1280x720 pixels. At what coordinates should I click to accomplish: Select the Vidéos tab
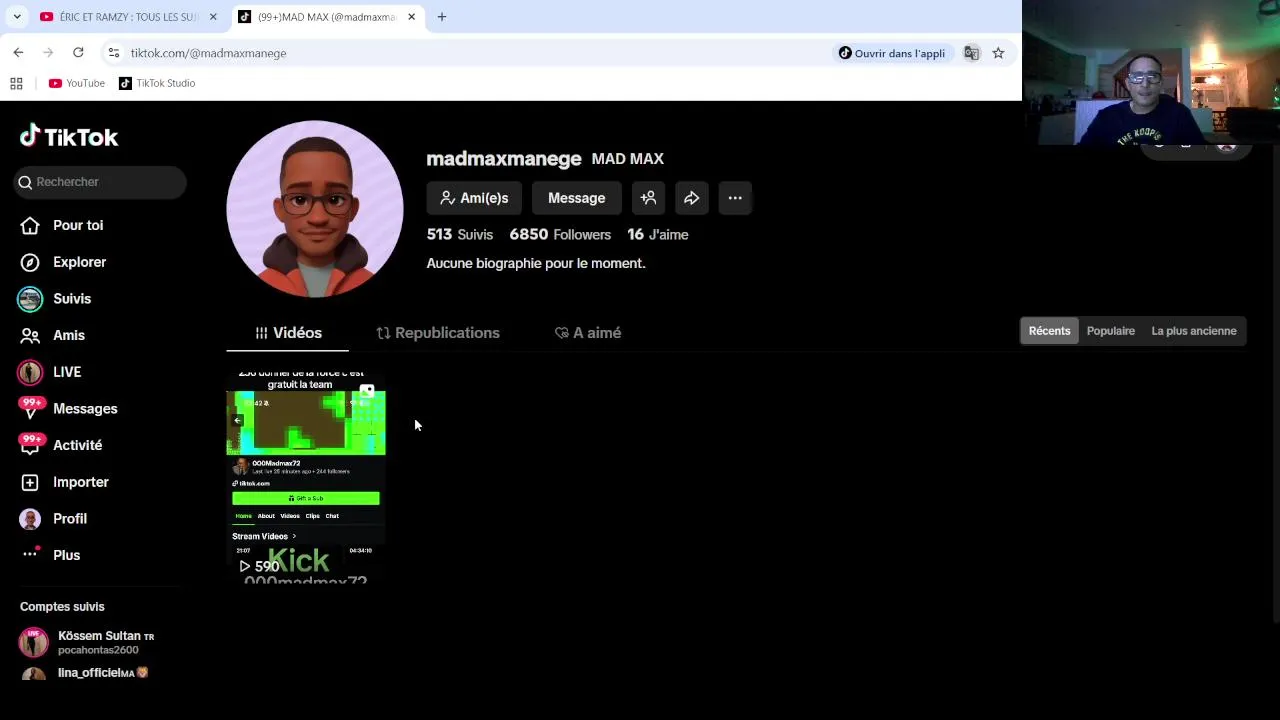pyautogui.click(x=288, y=333)
